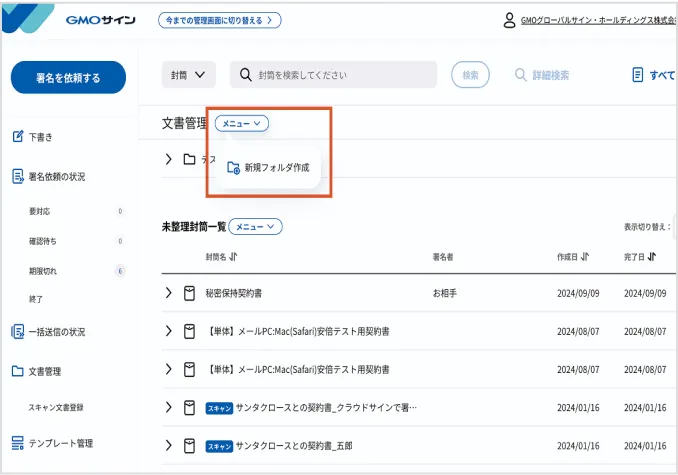The image size is (678, 475).
Task: Select 期限切れ status filter
Action: pos(43,271)
